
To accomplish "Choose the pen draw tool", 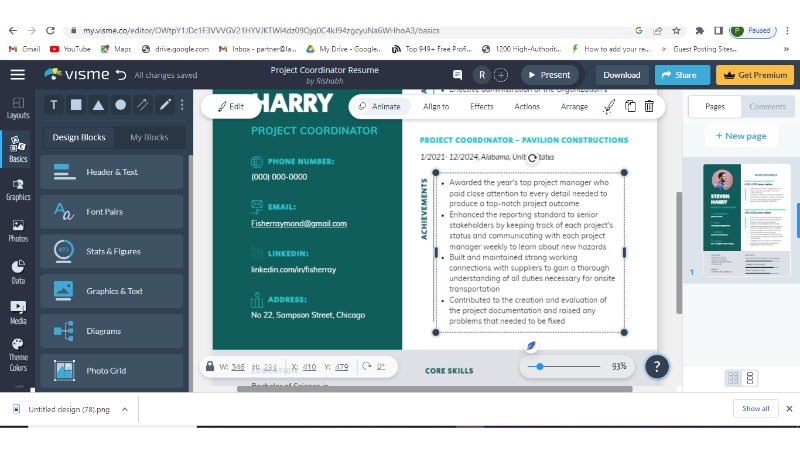I will pos(165,104).
